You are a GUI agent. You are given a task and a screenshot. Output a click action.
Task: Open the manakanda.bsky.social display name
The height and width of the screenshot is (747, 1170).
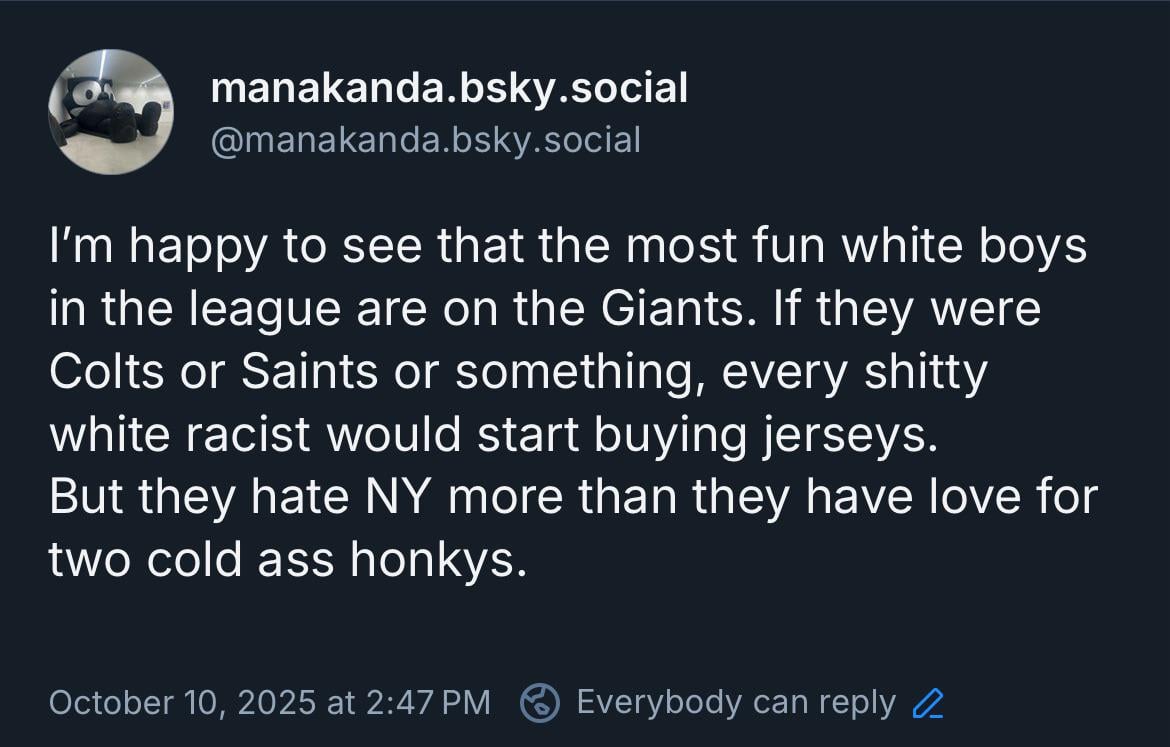click(x=449, y=89)
